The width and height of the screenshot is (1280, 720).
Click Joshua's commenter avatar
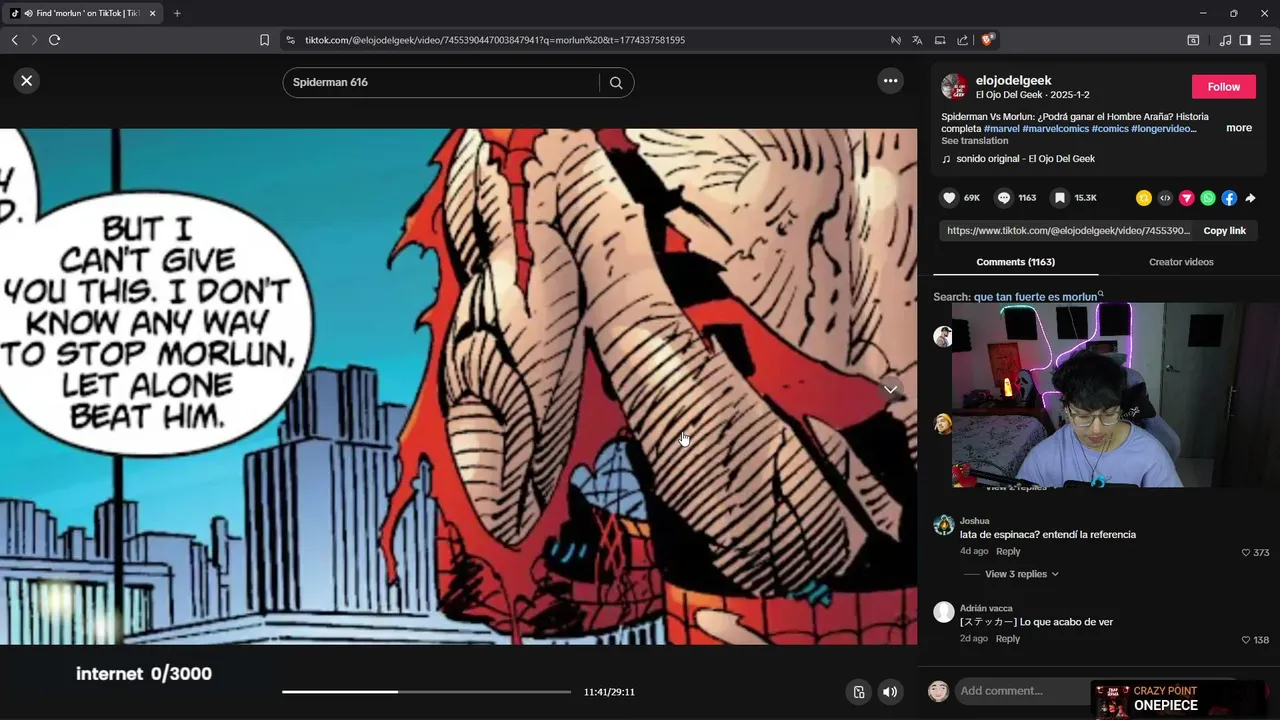pyautogui.click(x=943, y=526)
